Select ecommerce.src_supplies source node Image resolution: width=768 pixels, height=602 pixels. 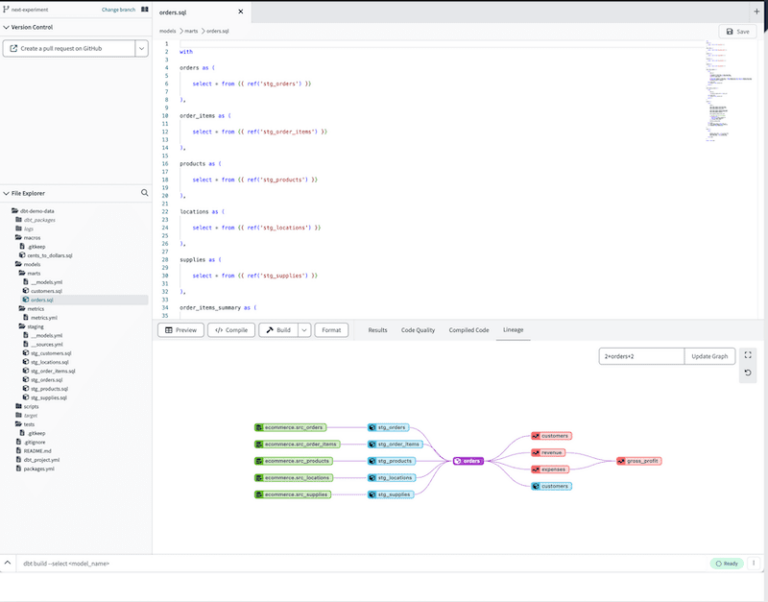pos(293,494)
